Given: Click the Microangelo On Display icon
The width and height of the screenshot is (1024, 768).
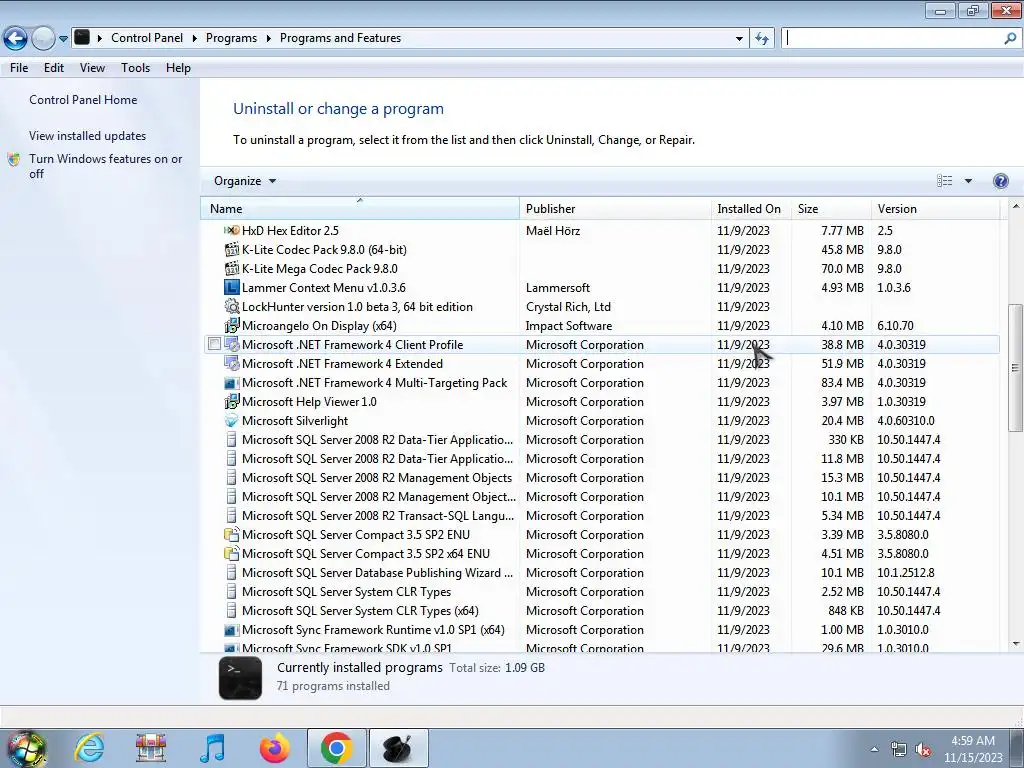Looking at the screenshot, I should (231, 325).
